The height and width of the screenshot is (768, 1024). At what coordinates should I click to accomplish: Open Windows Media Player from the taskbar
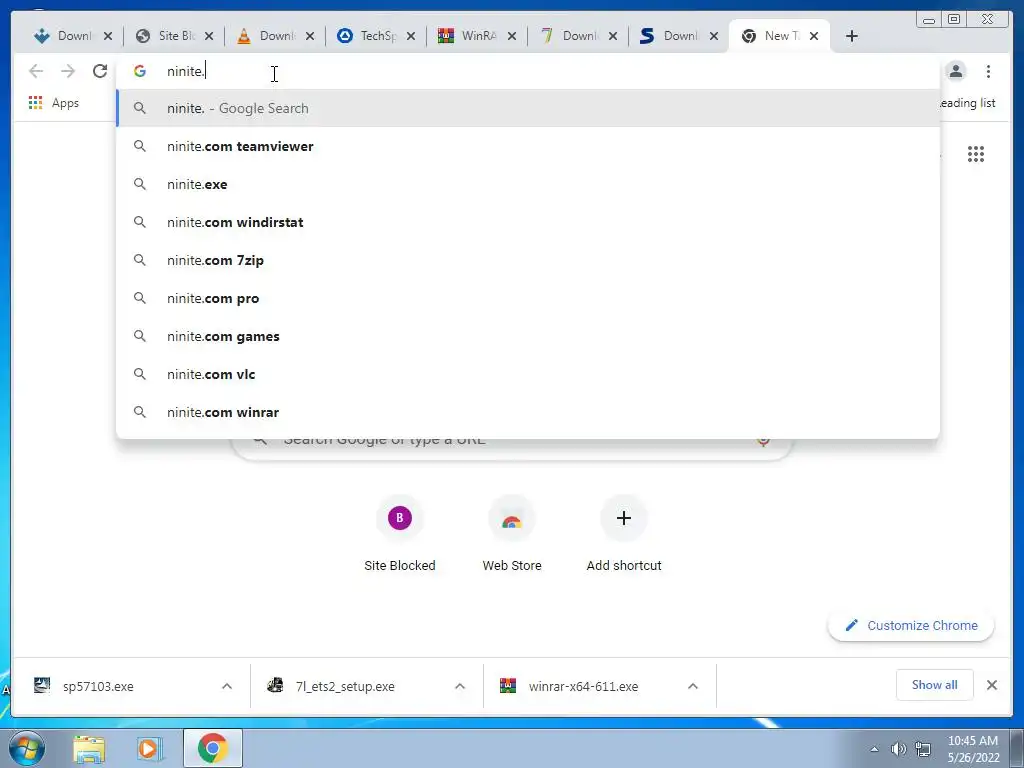point(150,749)
